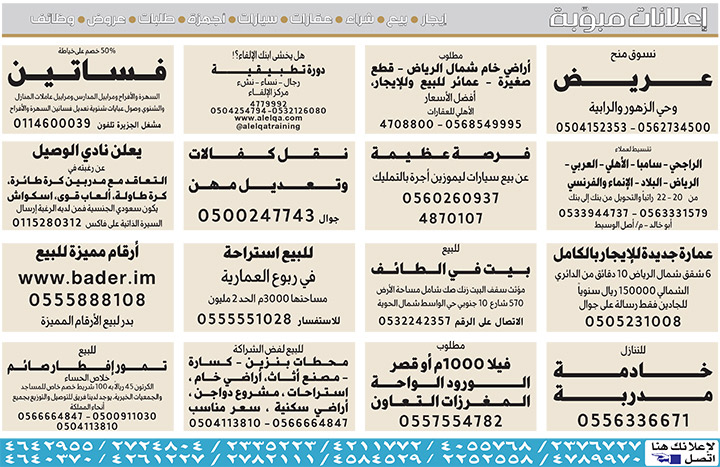Click the بدر لبيع الأرقام المميزة line
Screen dimensions: 720x467
click(87, 321)
